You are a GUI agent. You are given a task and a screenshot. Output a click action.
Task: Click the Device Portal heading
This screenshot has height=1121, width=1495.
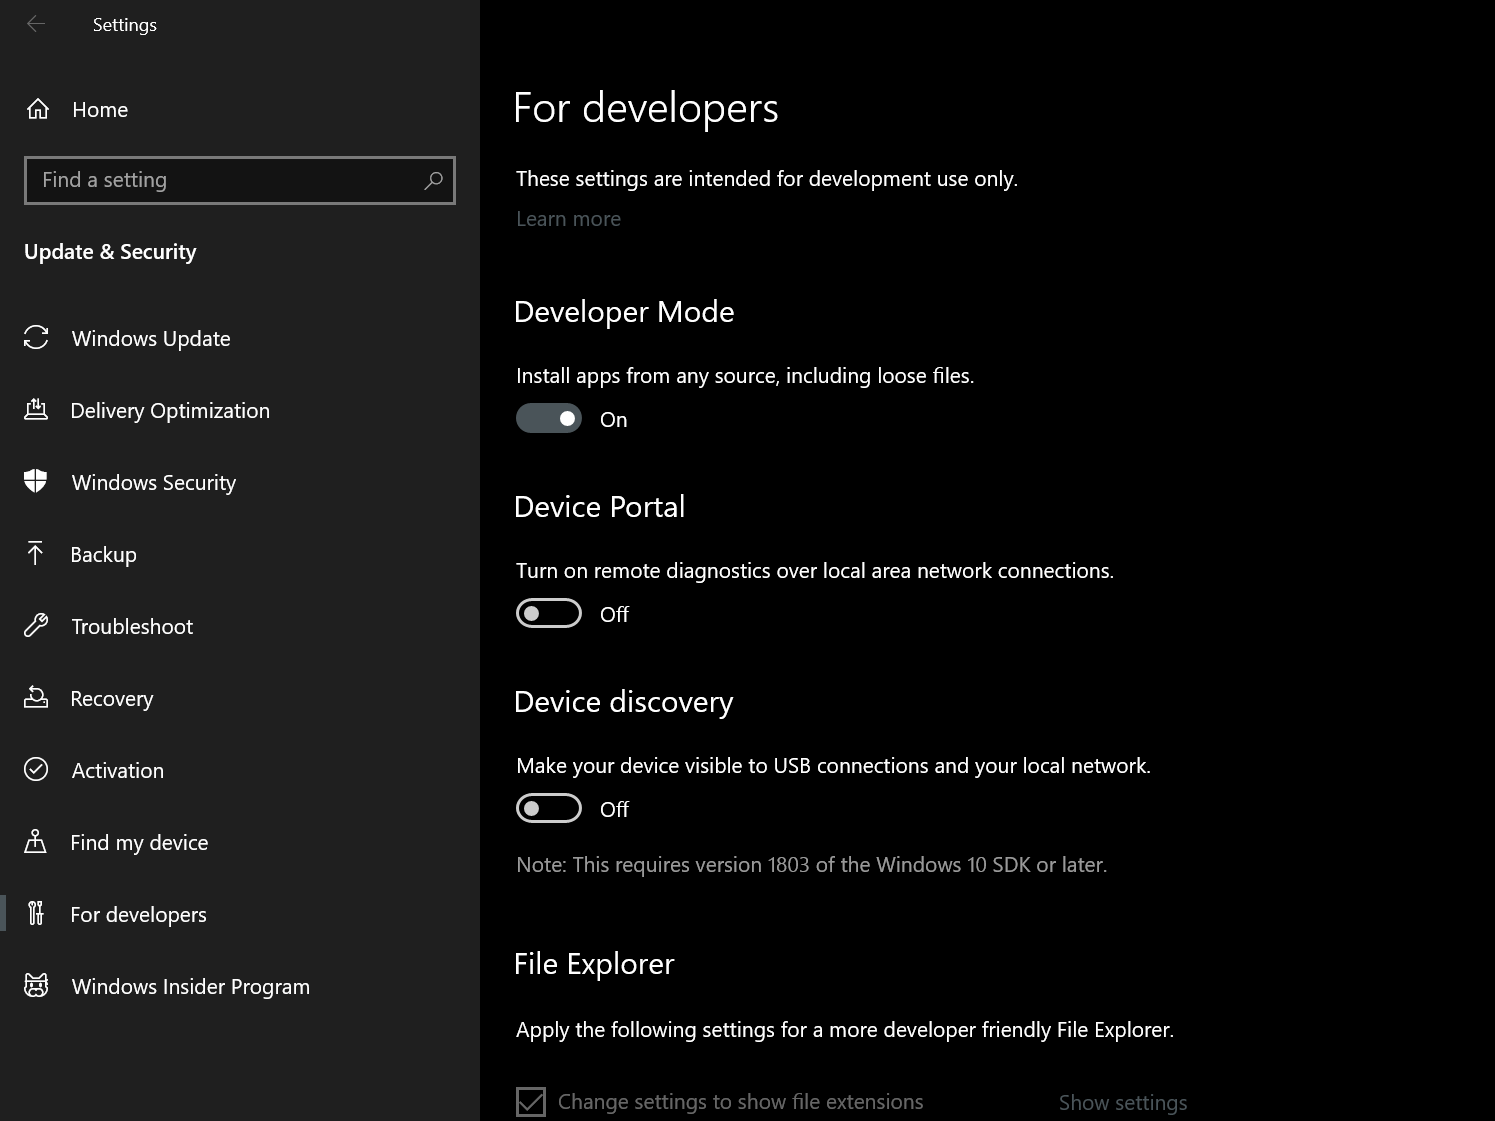599,507
